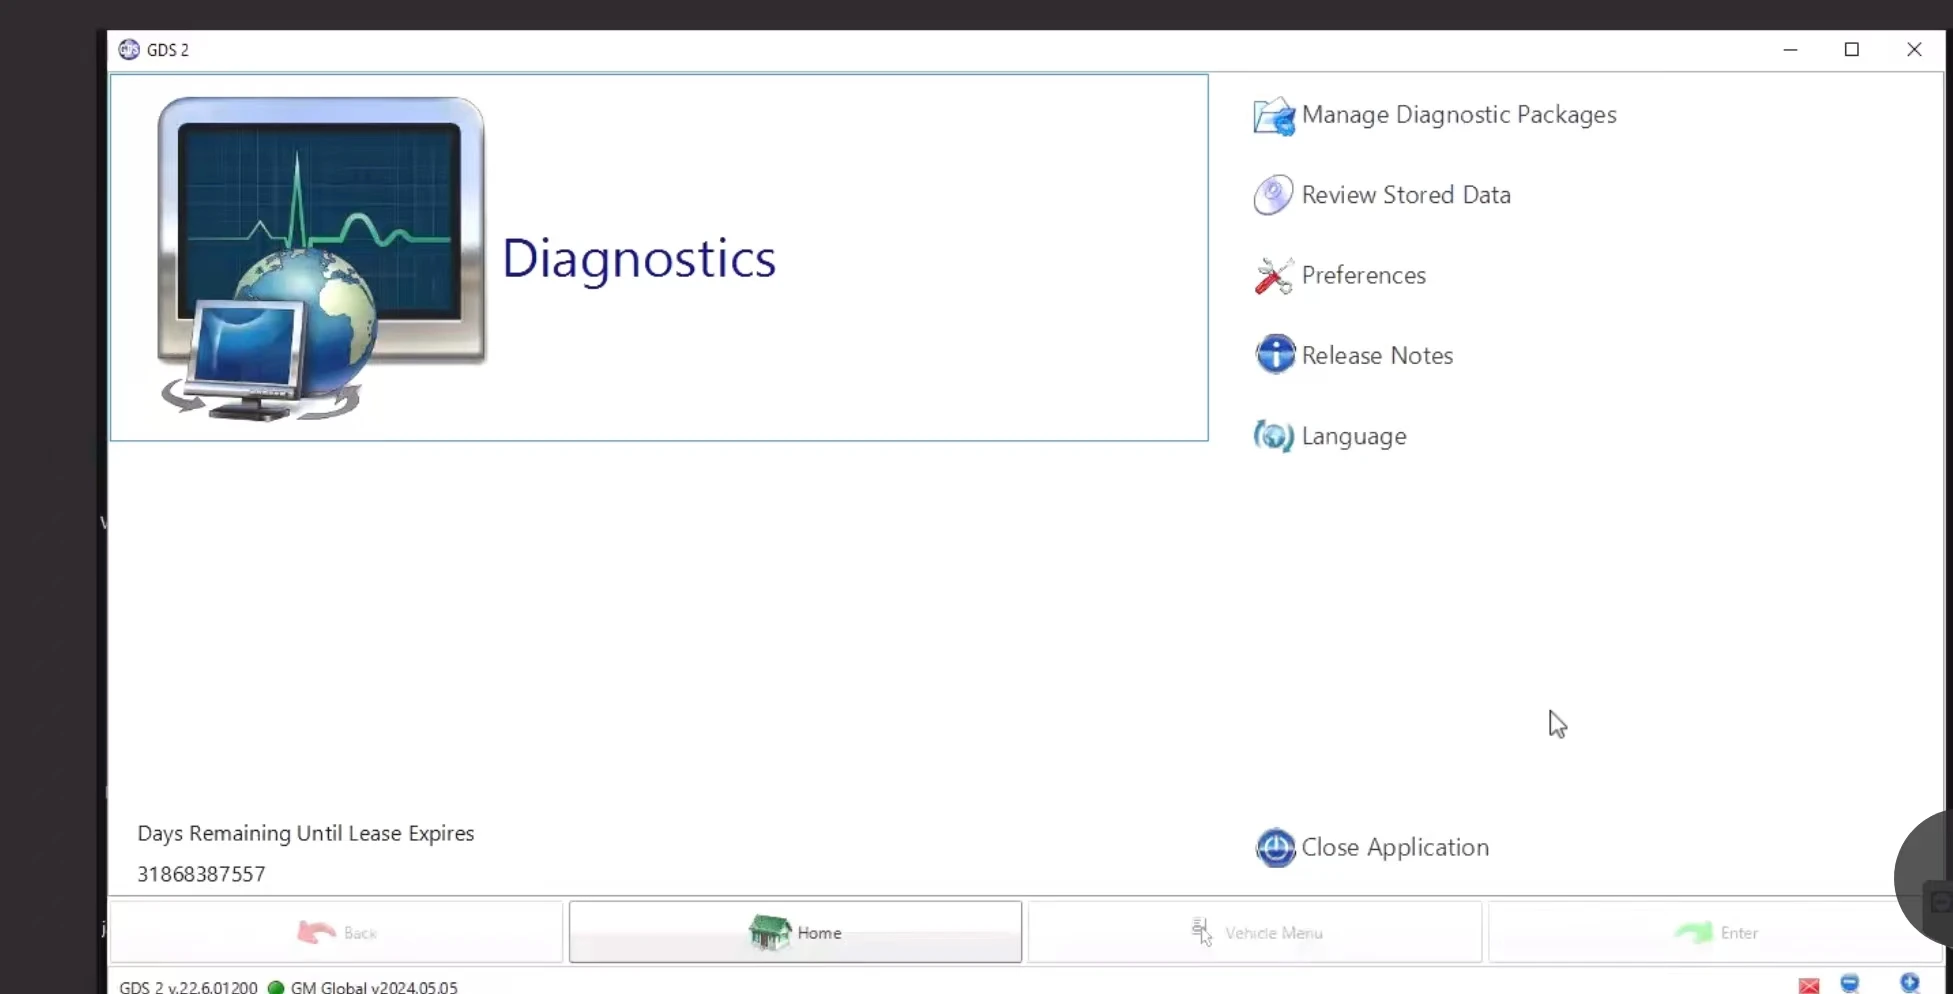
Task: Minimize the GDS 2 window
Action: (x=1790, y=50)
